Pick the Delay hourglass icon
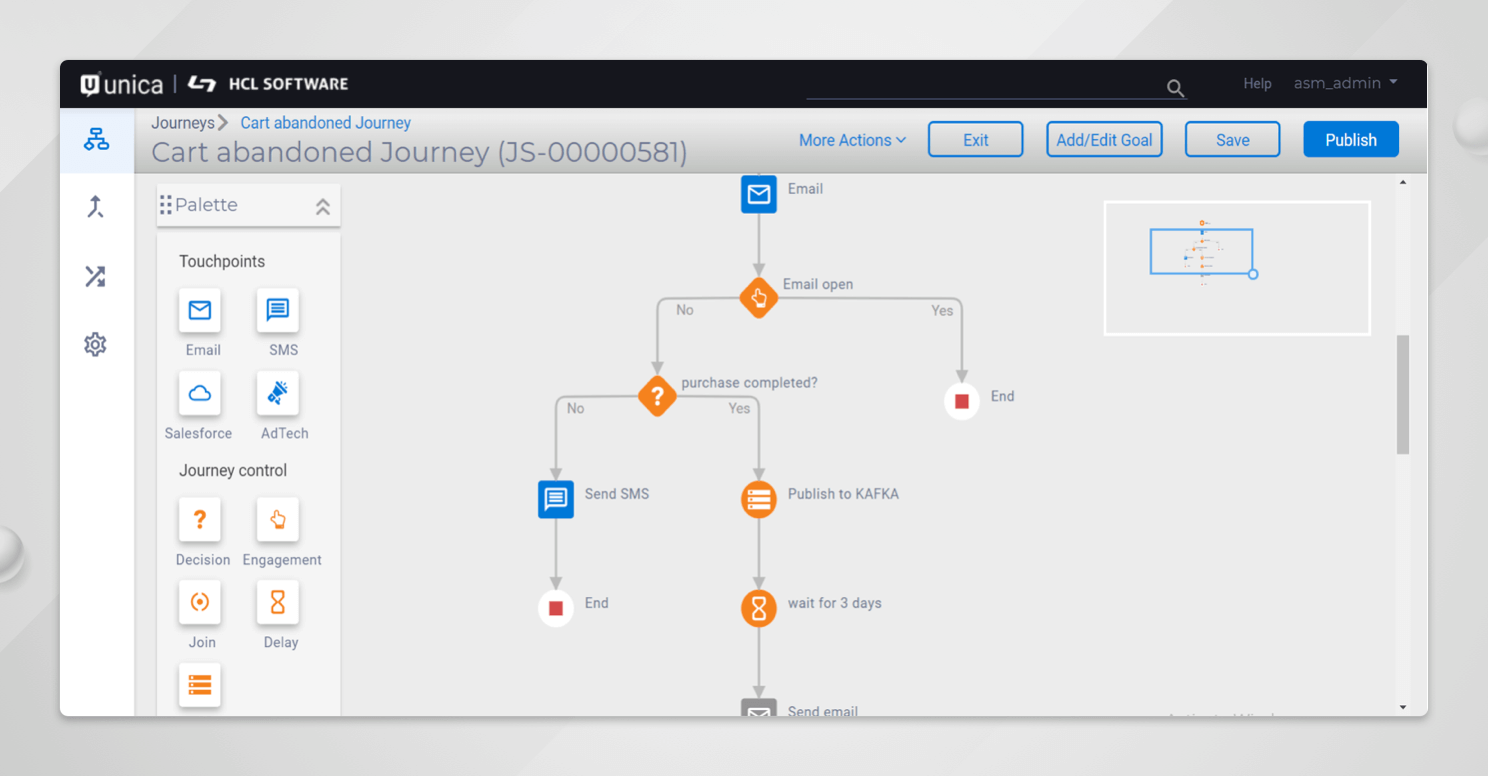Image resolution: width=1488 pixels, height=776 pixels. (277, 601)
